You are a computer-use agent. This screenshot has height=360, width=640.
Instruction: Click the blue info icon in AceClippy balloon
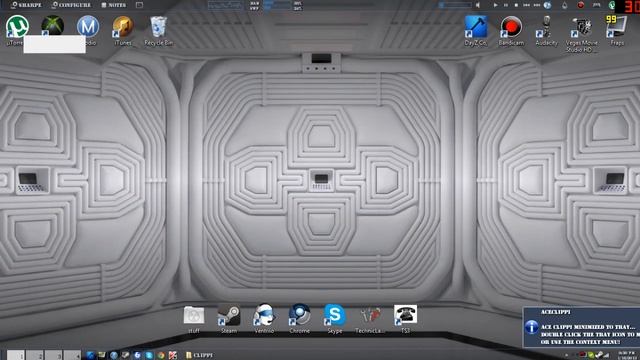tap(531, 327)
